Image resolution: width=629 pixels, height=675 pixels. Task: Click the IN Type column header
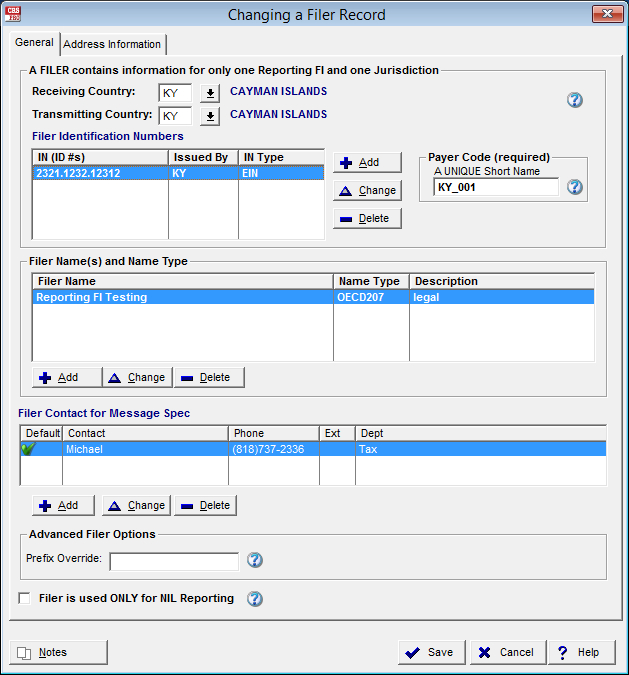282,157
